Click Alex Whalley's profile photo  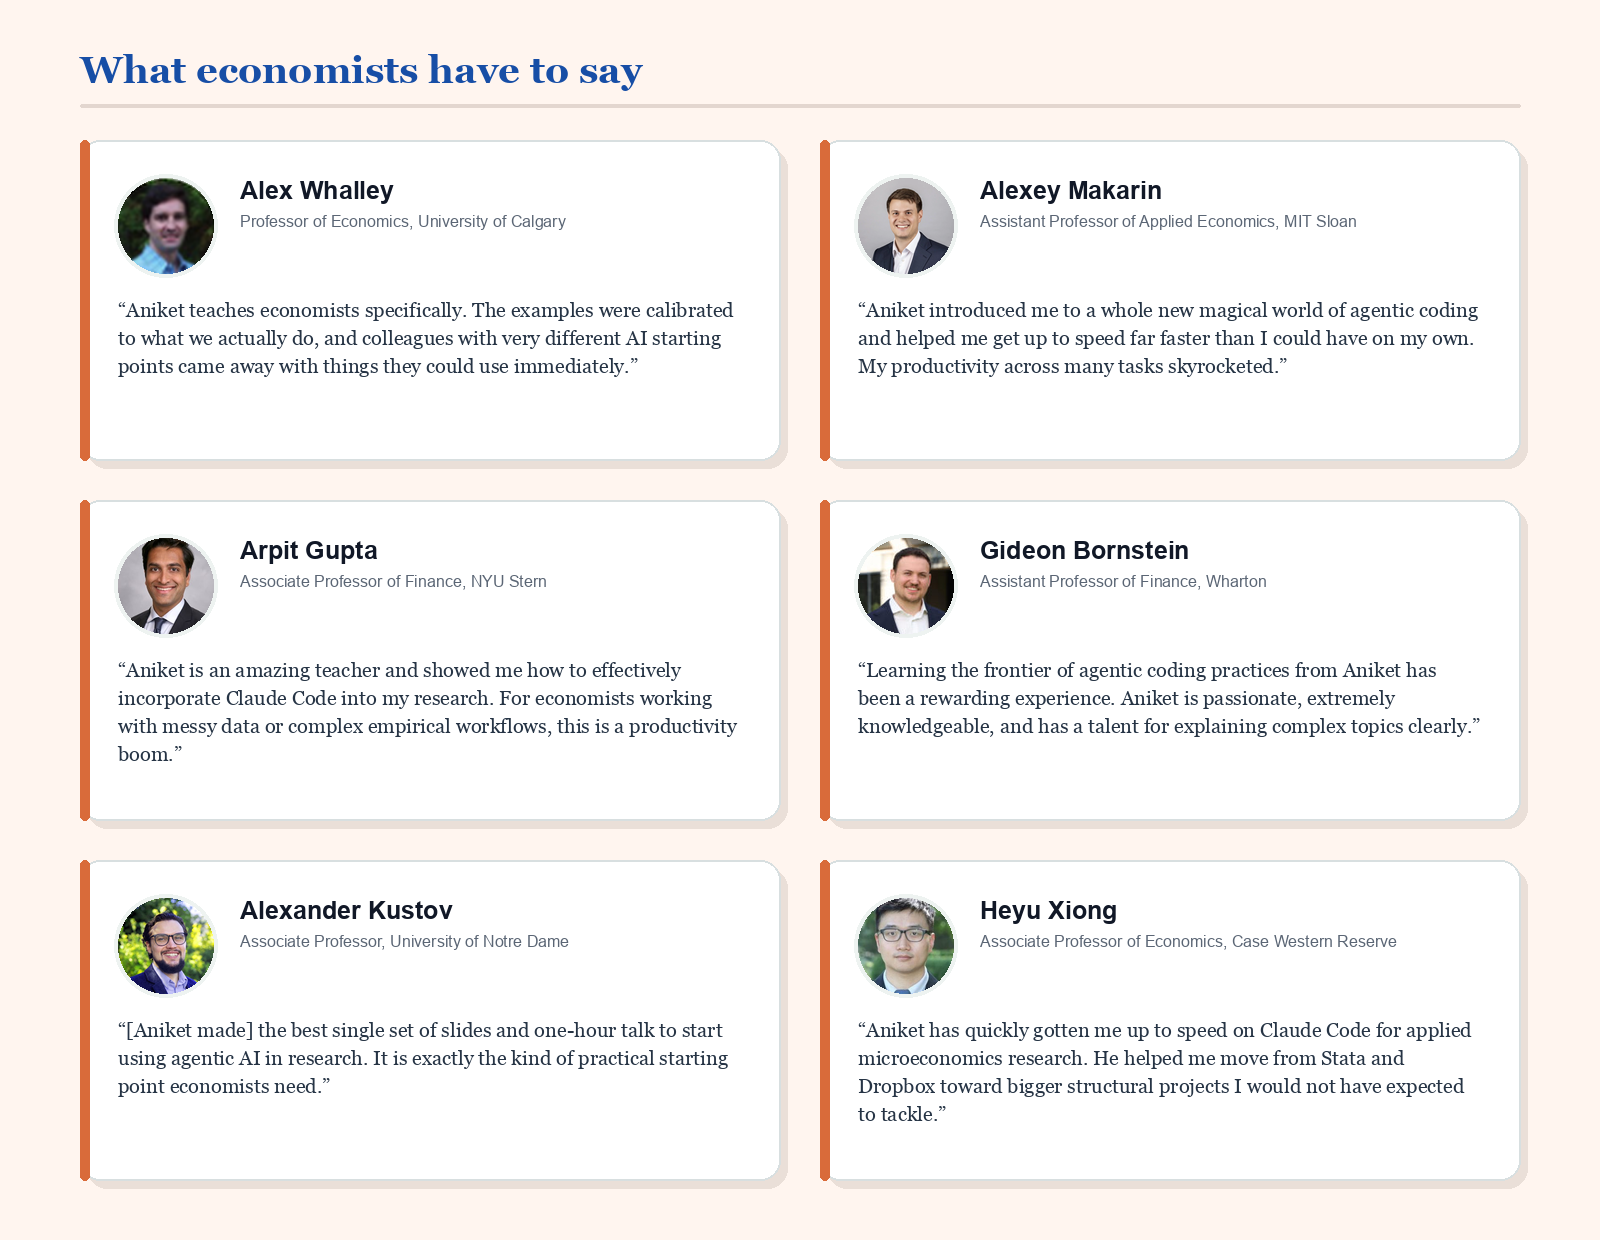coord(166,226)
